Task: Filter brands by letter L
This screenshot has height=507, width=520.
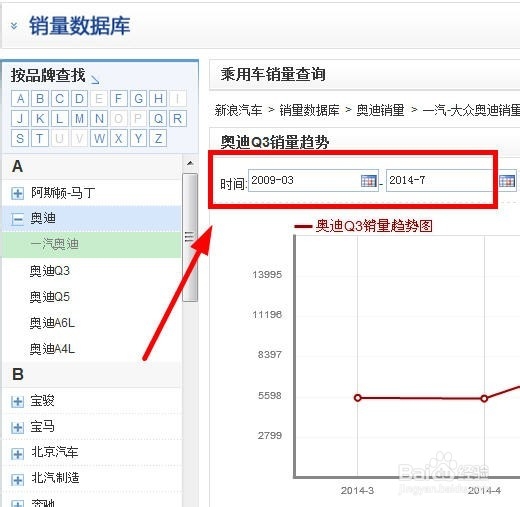Action: (60, 118)
